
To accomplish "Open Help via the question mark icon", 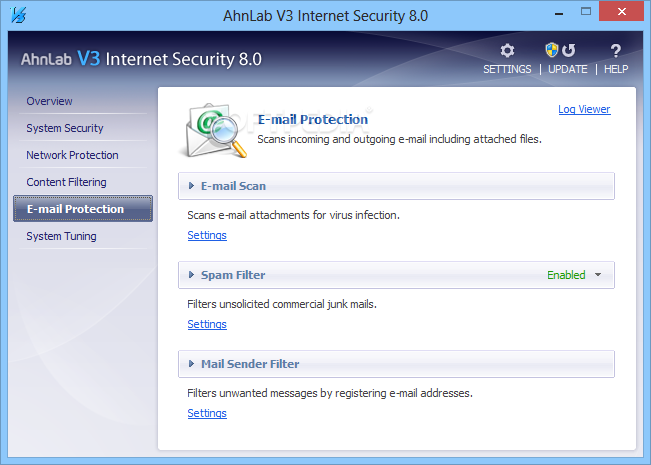I will click(616, 52).
